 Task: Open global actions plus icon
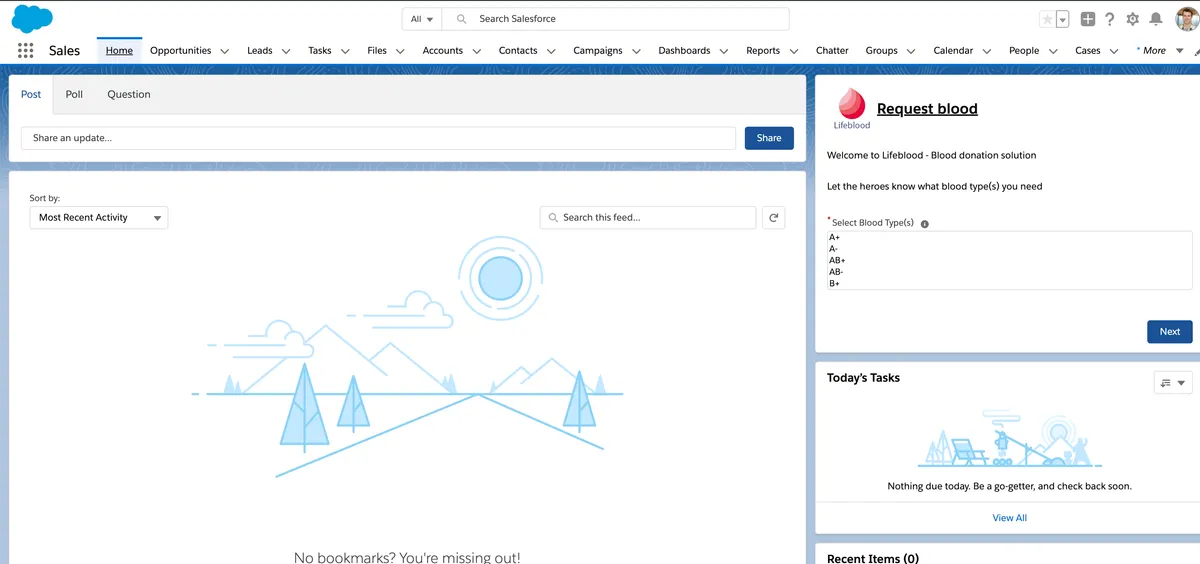(1088, 19)
